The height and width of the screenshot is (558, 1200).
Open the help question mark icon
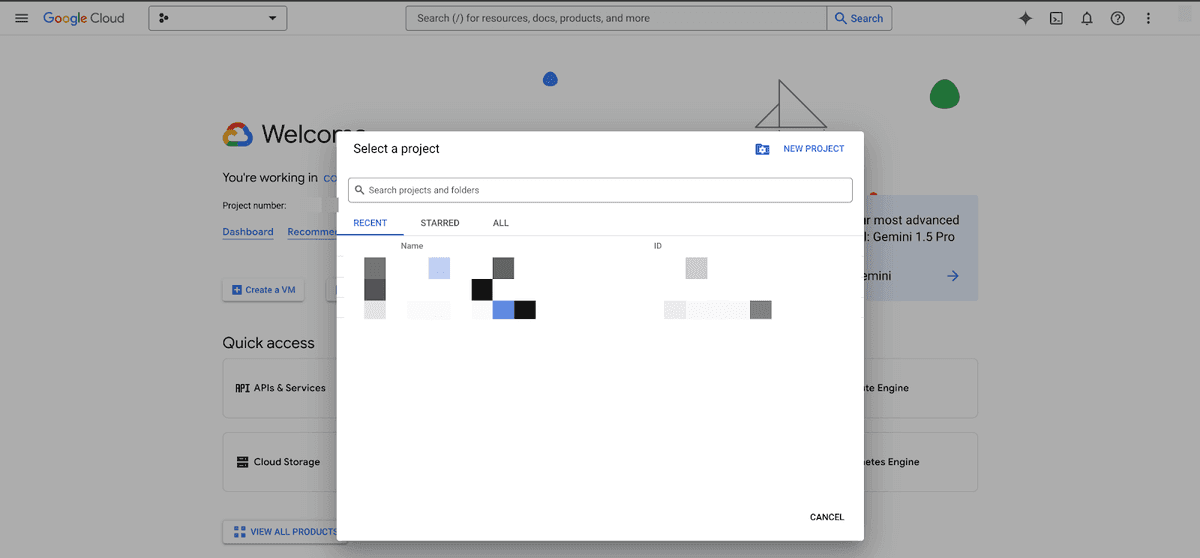(1118, 18)
